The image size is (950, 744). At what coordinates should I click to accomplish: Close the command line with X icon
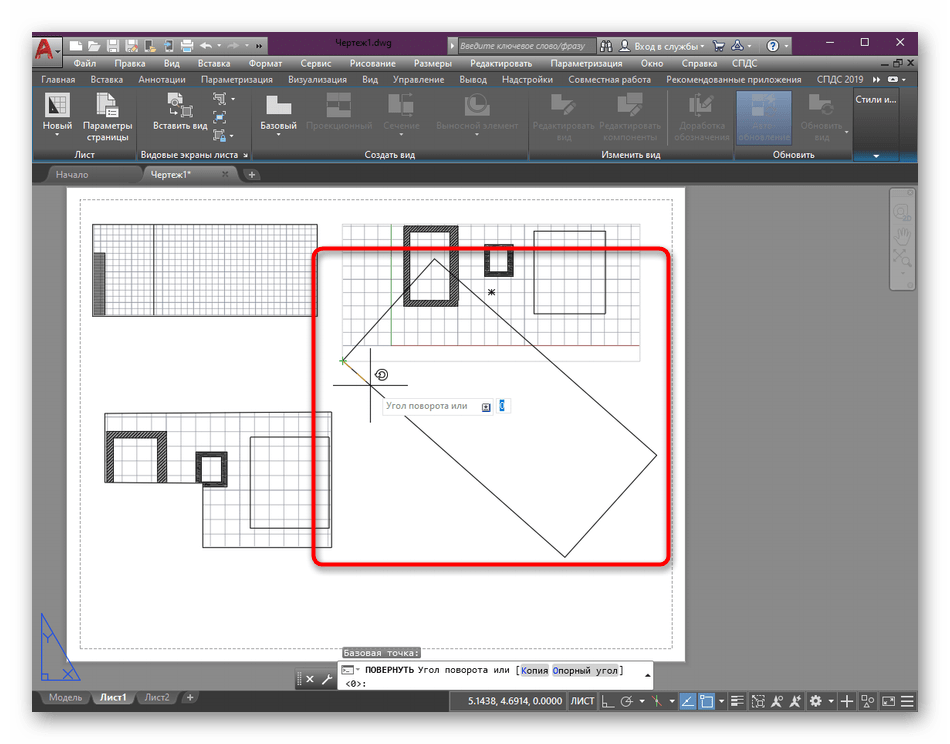pyautogui.click(x=310, y=679)
